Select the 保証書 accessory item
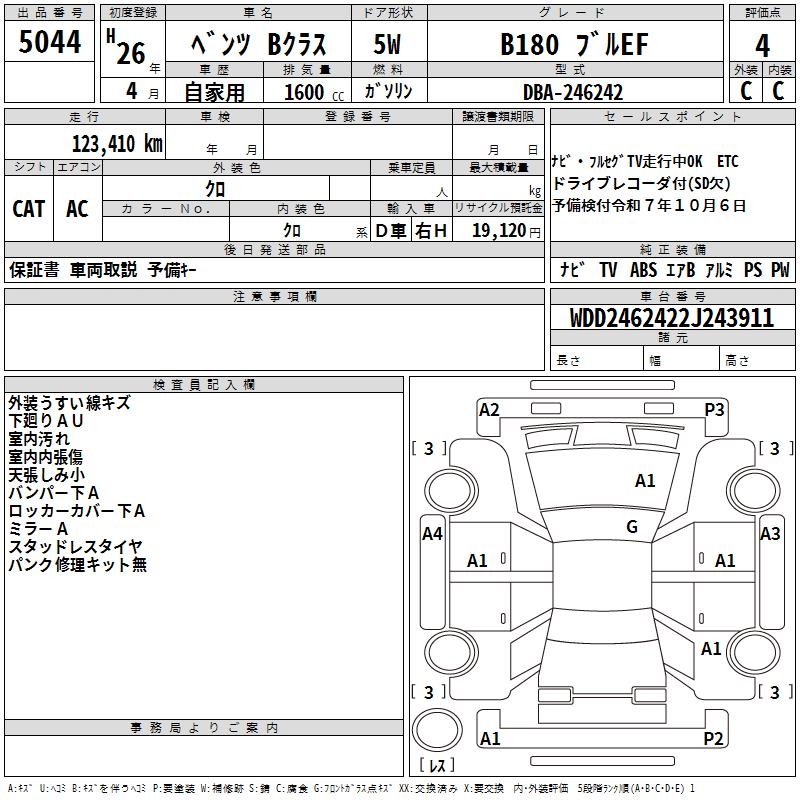The height and width of the screenshot is (800, 800). (x=34, y=270)
